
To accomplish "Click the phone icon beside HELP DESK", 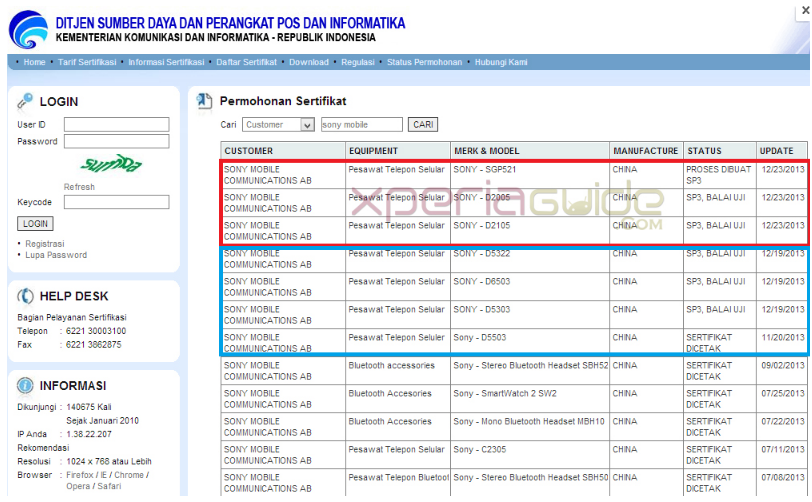I will (x=25, y=296).
